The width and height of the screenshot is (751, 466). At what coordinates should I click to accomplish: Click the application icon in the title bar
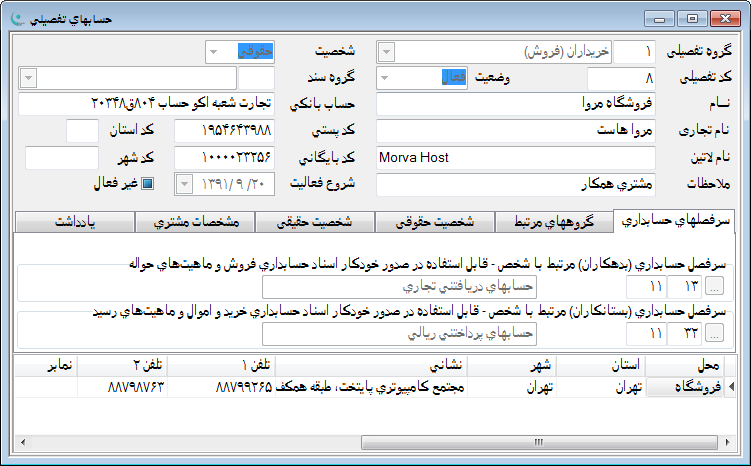[18, 19]
